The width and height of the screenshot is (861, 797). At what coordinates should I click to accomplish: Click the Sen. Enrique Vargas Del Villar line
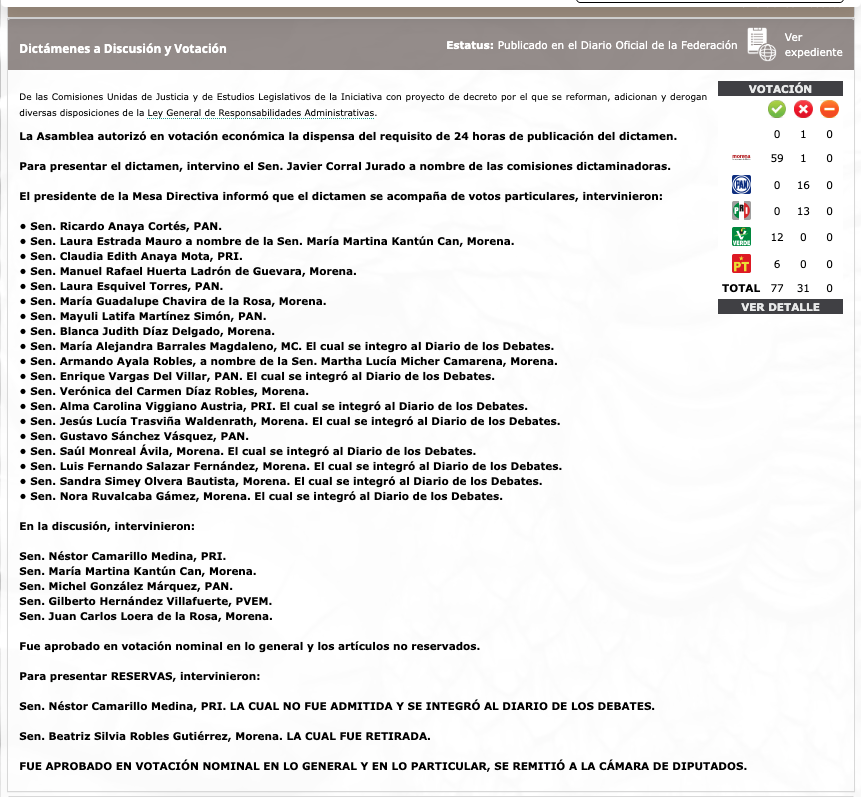(x=257, y=376)
